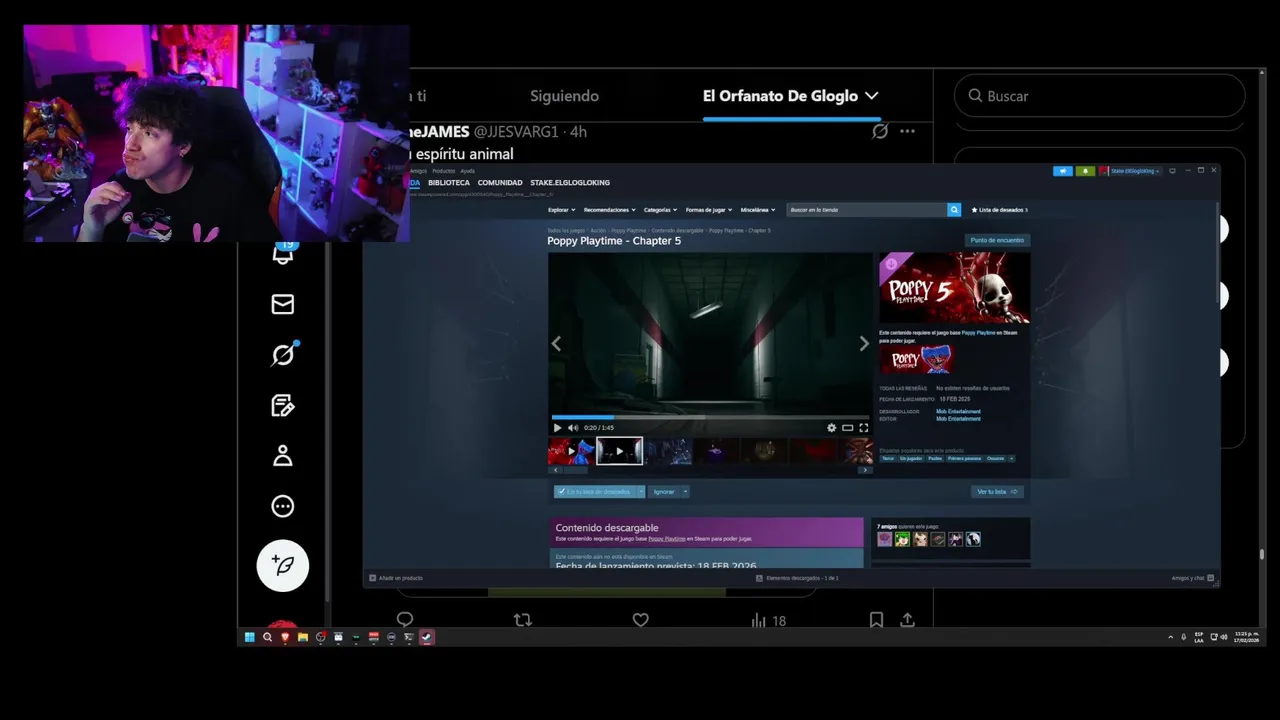Viewport: 1280px width, 720px height.
Task: Open Twitter more options circle icon
Action: point(283,506)
